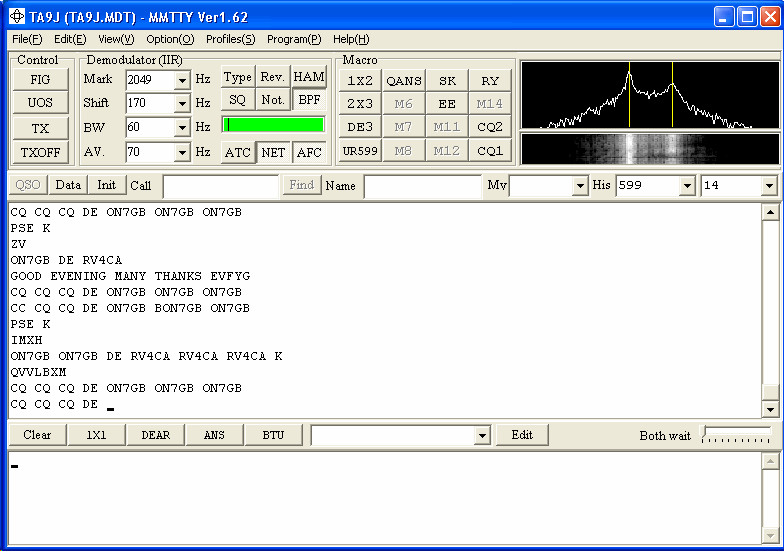Toggle the AFC button
The height and width of the screenshot is (551, 784).
click(x=309, y=152)
